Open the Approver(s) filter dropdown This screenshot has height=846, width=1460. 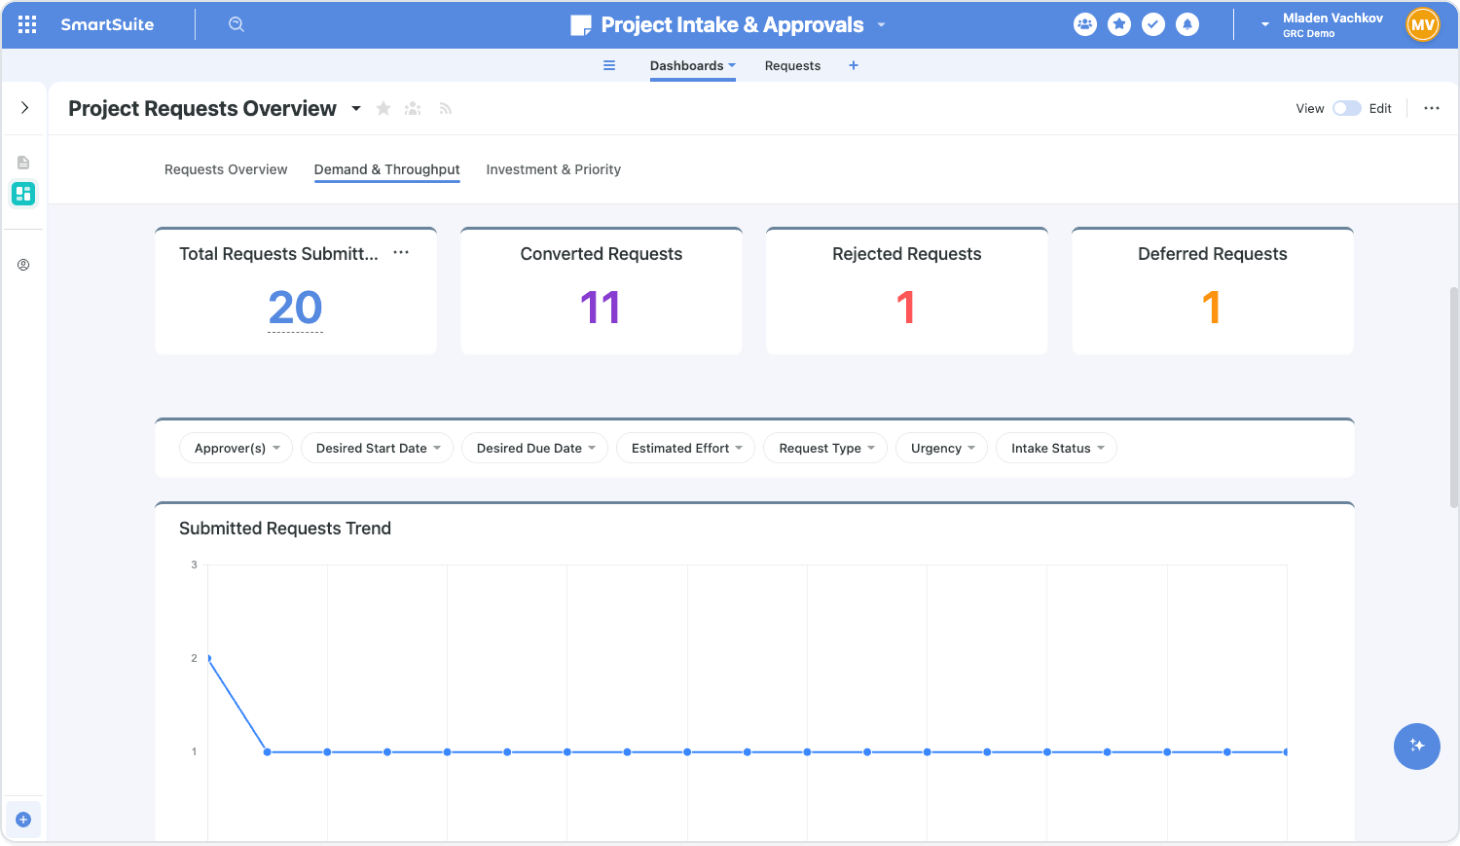(x=236, y=448)
